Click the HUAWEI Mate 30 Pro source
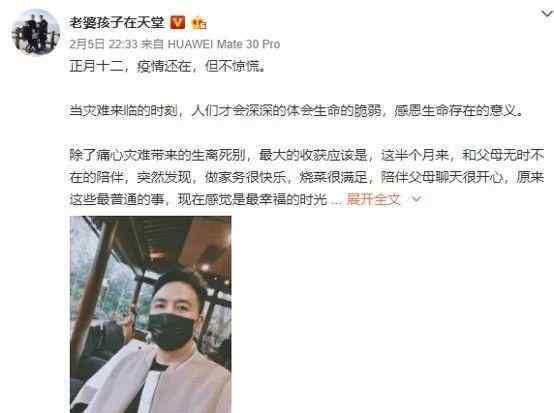 click(224, 44)
